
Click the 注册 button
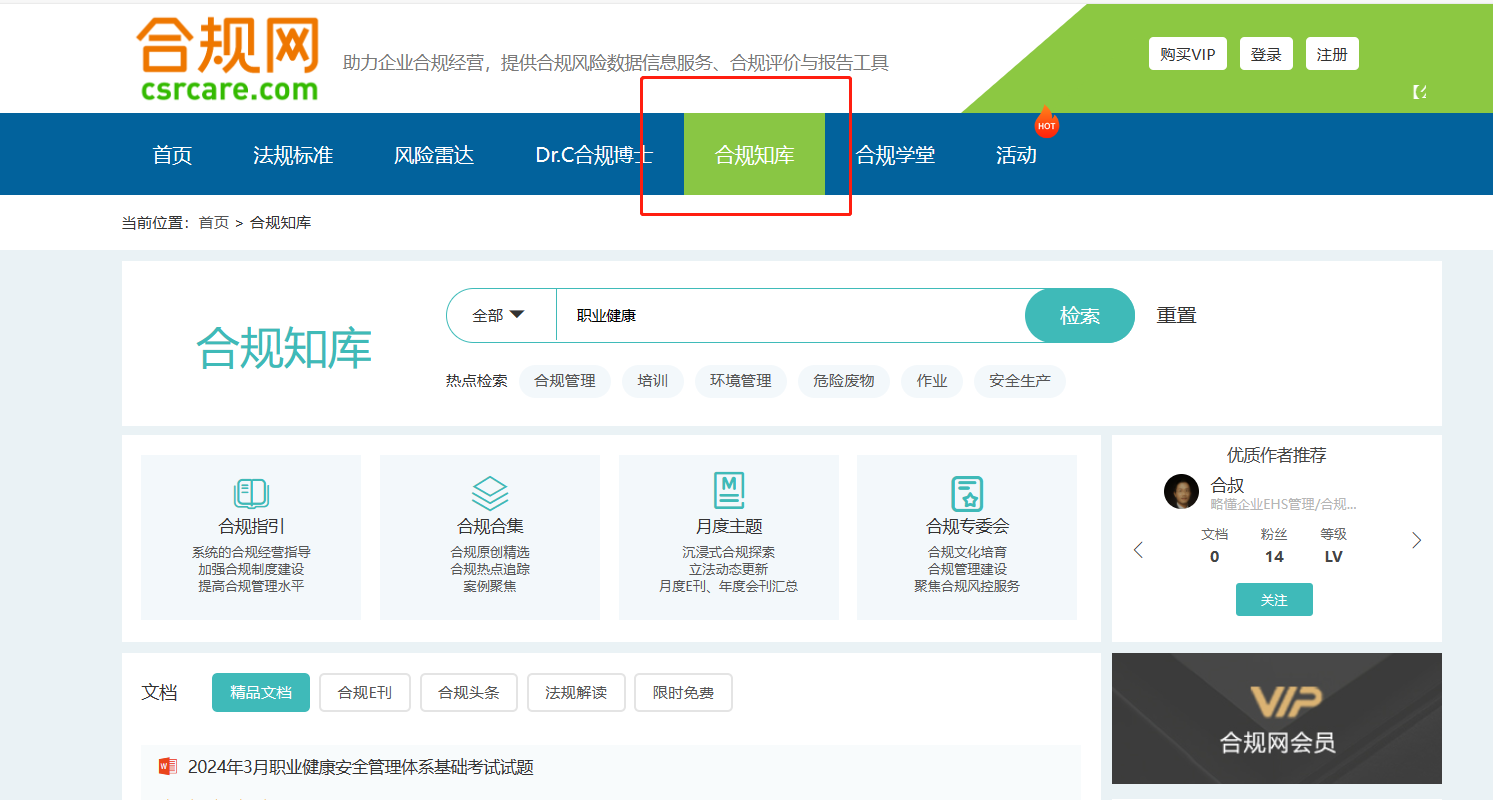pyautogui.click(x=1332, y=54)
